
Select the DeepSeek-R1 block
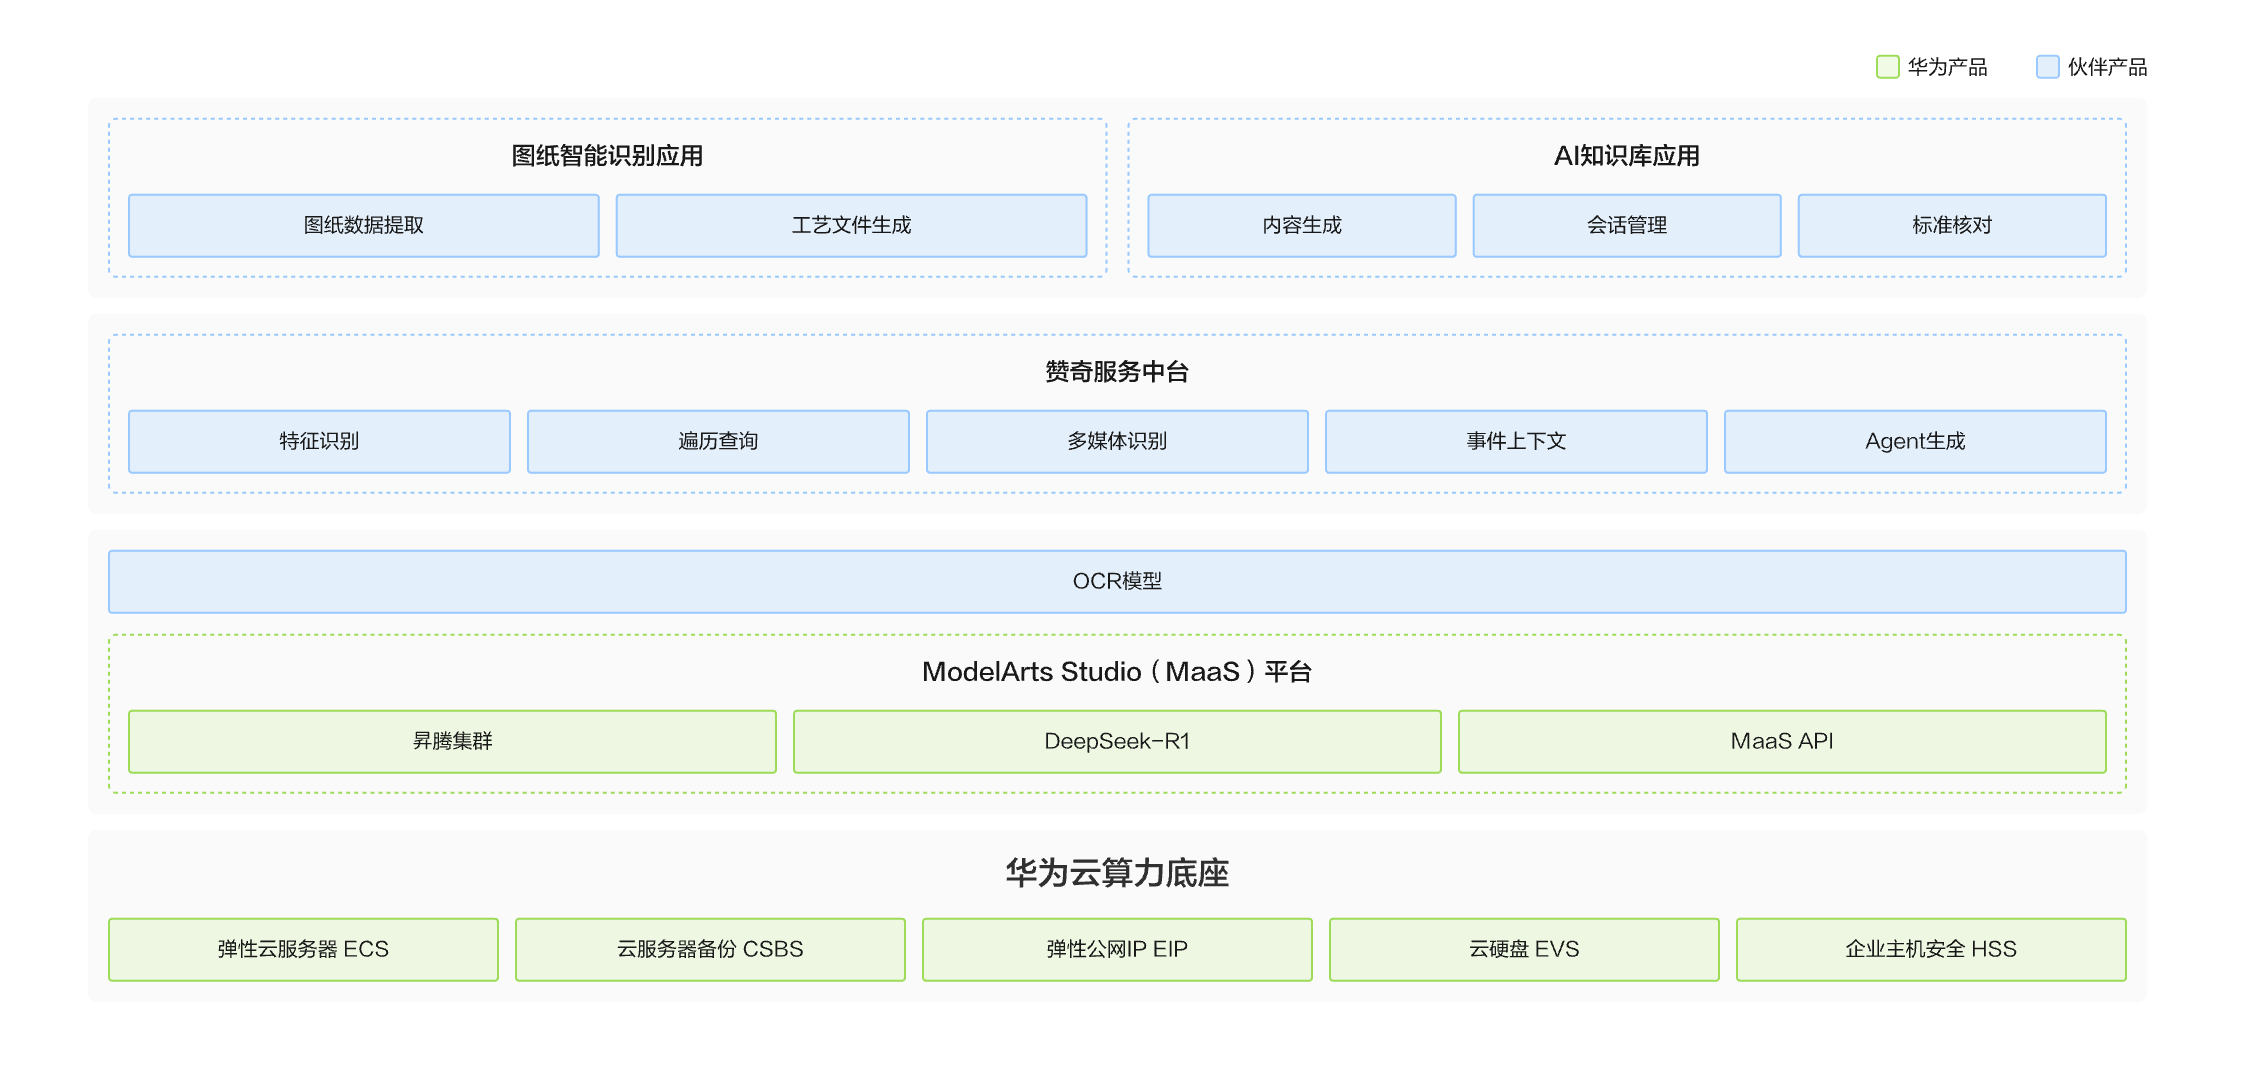pyautogui.click(x=1117, y=741)
